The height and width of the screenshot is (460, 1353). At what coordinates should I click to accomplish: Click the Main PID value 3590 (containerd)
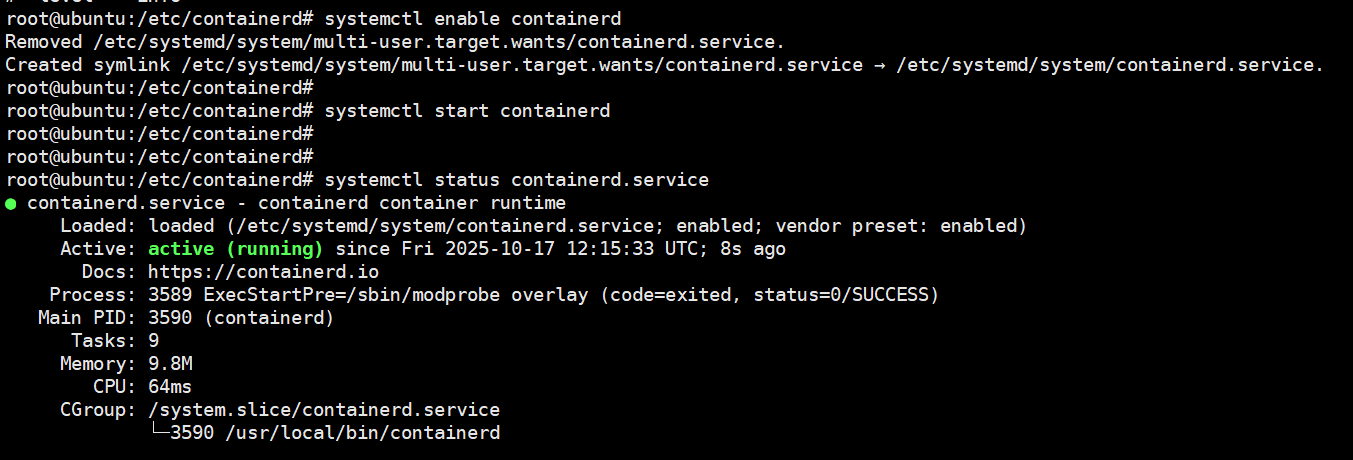click(240, 318)
